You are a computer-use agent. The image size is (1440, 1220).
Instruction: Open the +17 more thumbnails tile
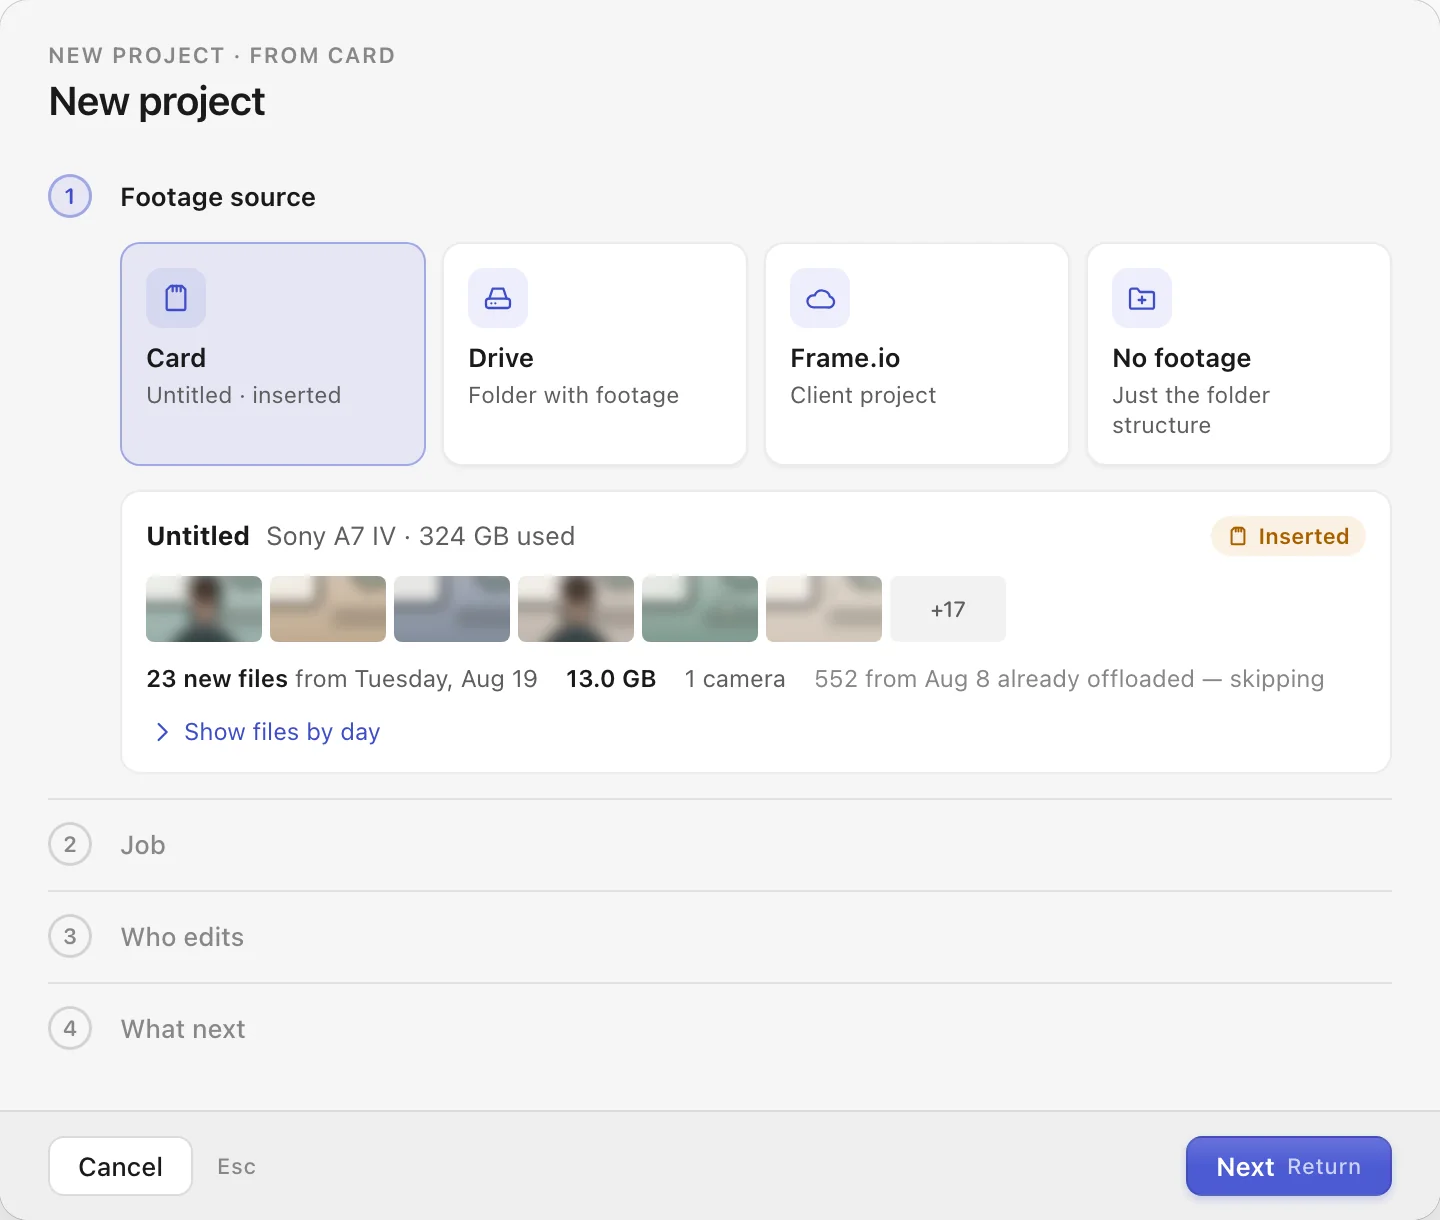tap(948, 609)
